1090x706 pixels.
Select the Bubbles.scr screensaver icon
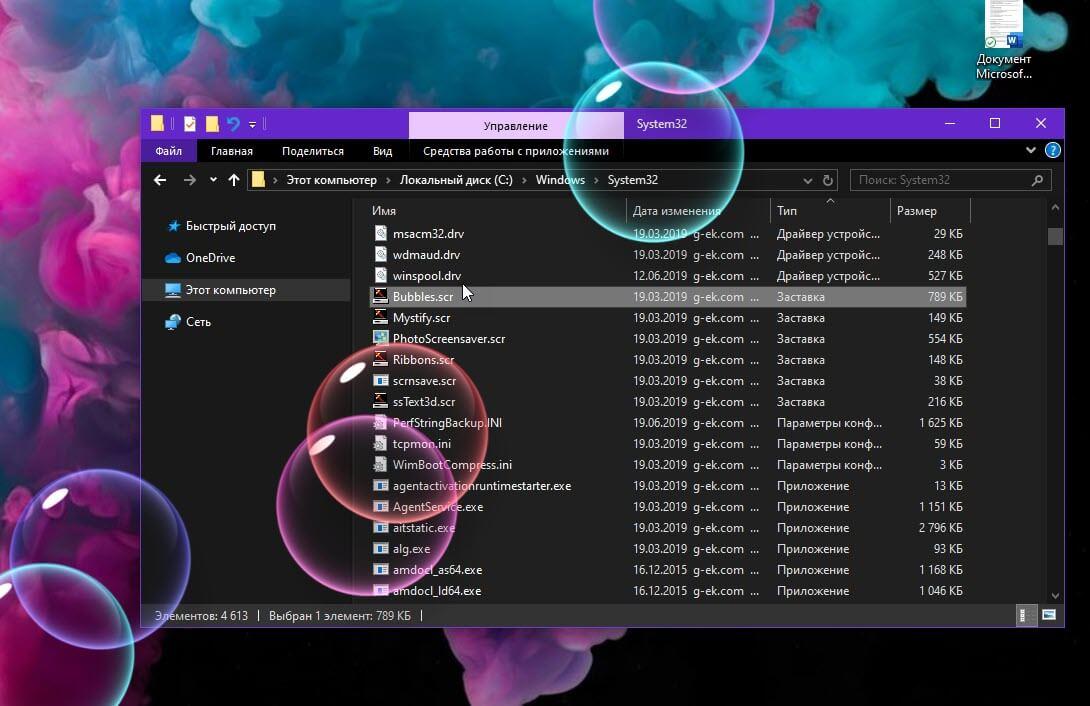coord(380,296)
